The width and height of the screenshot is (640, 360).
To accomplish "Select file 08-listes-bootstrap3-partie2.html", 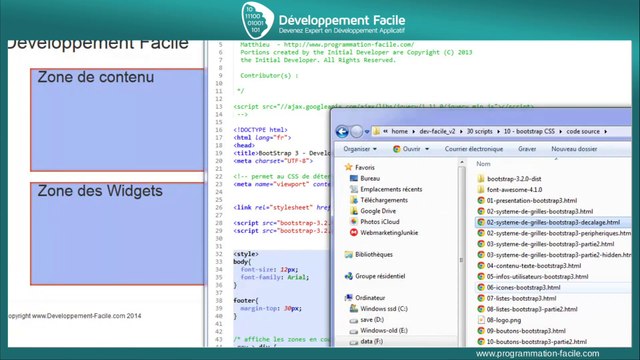I will coord(527,309).
